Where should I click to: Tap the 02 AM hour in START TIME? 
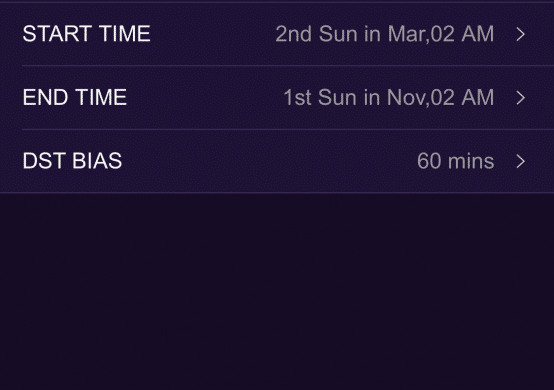462,34
